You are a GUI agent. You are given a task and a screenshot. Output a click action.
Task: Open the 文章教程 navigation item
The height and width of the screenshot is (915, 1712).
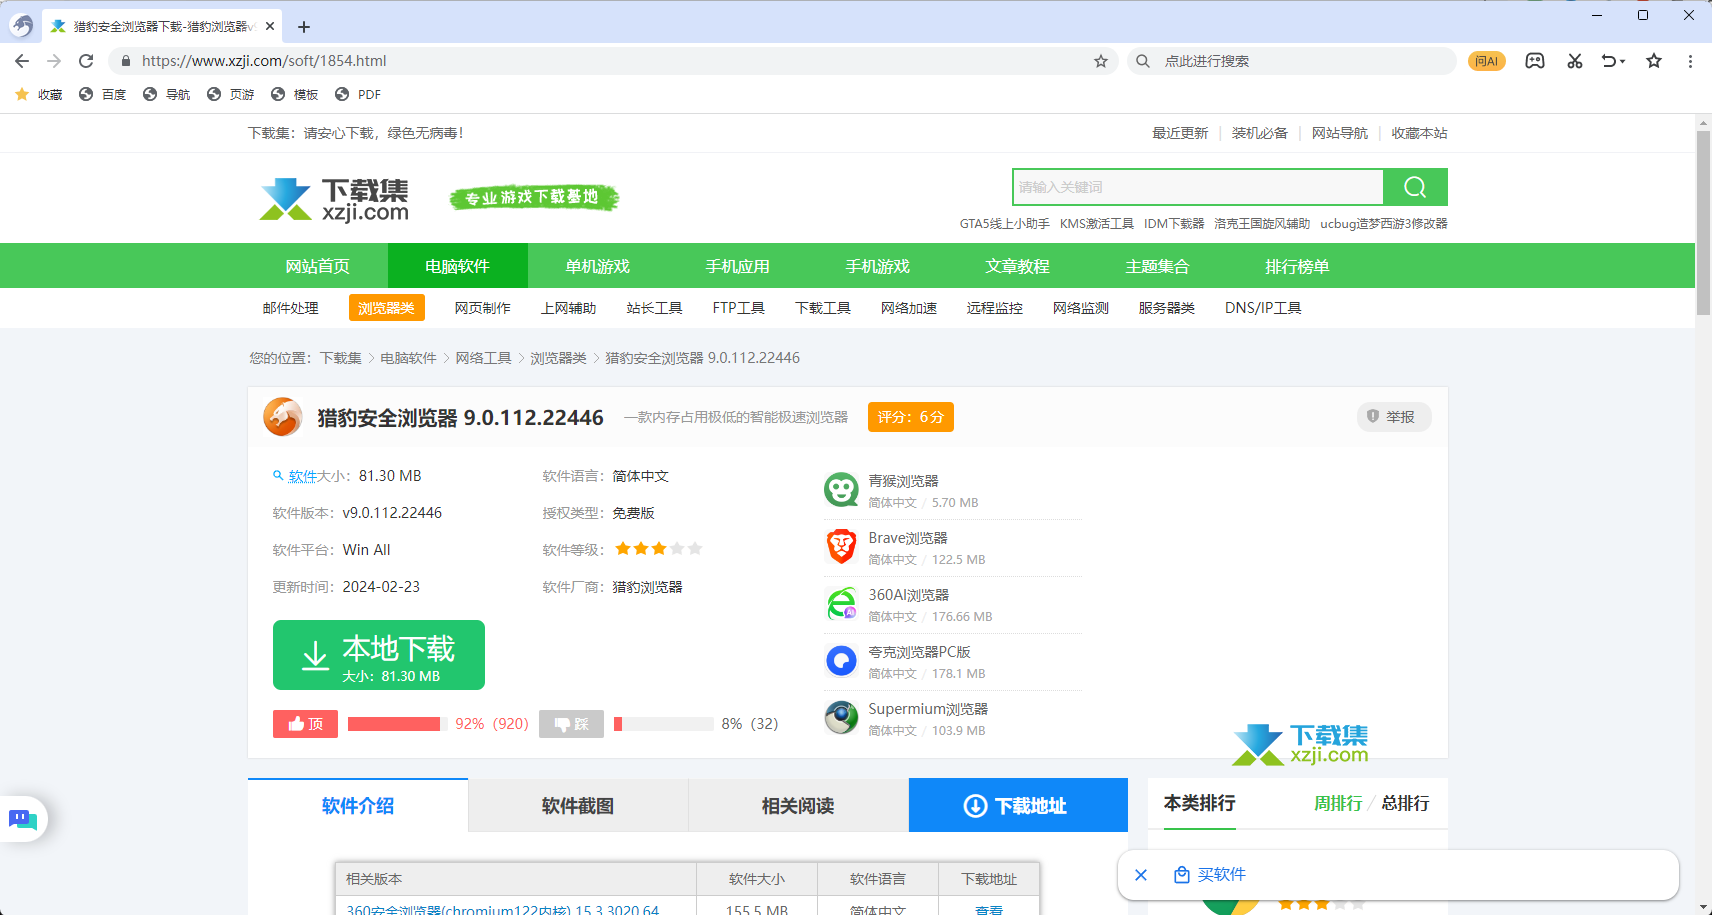pos(1018,266)
